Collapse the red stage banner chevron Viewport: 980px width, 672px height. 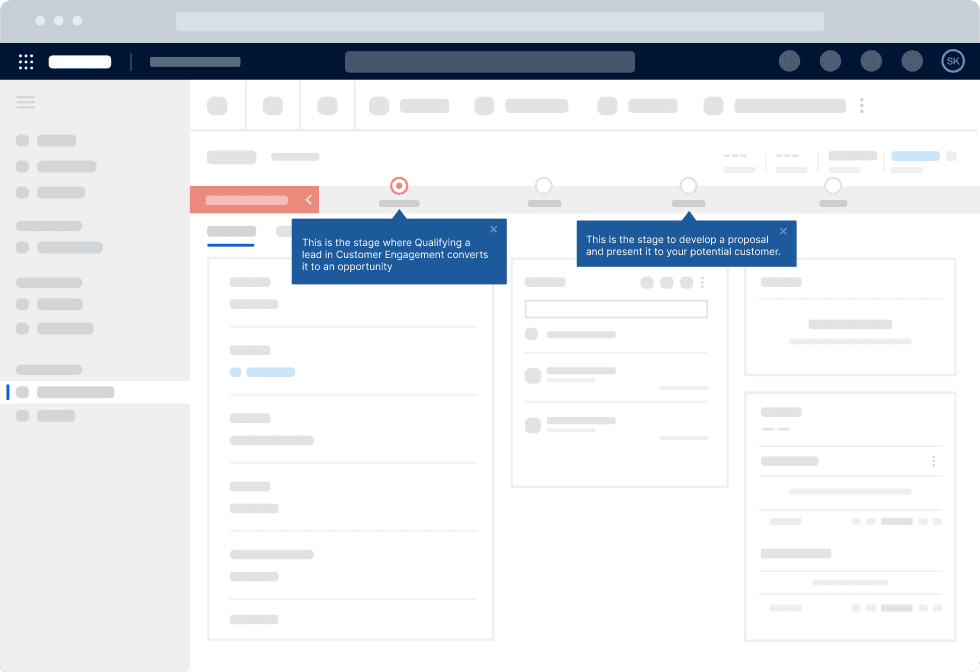[x=308, y=200]
